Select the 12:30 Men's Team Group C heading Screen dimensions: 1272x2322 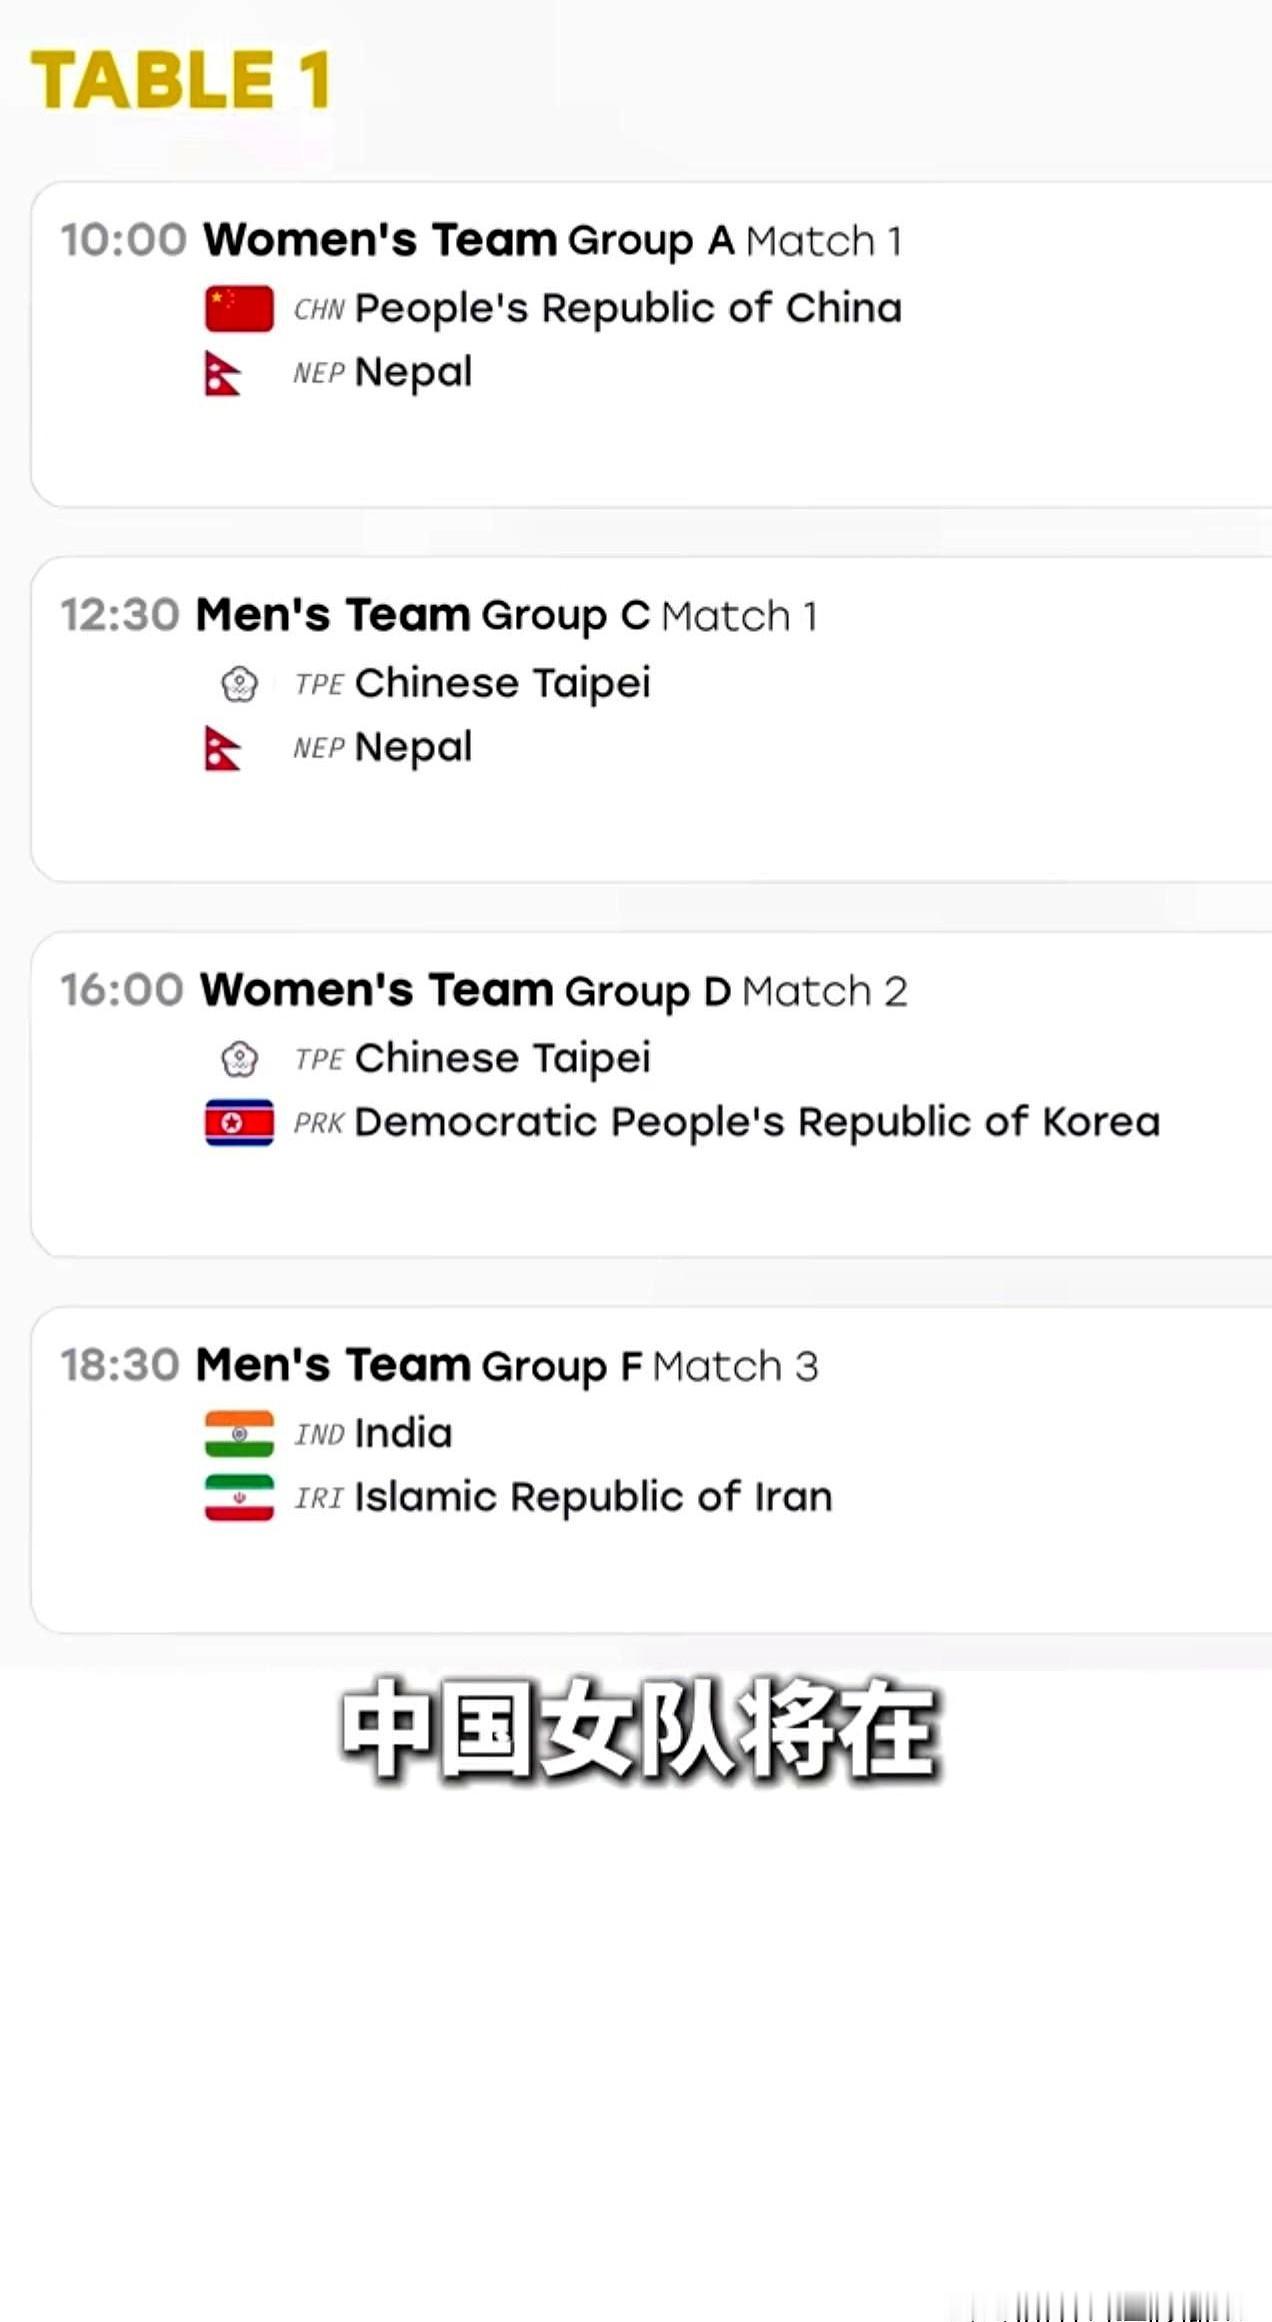point(439,615)
